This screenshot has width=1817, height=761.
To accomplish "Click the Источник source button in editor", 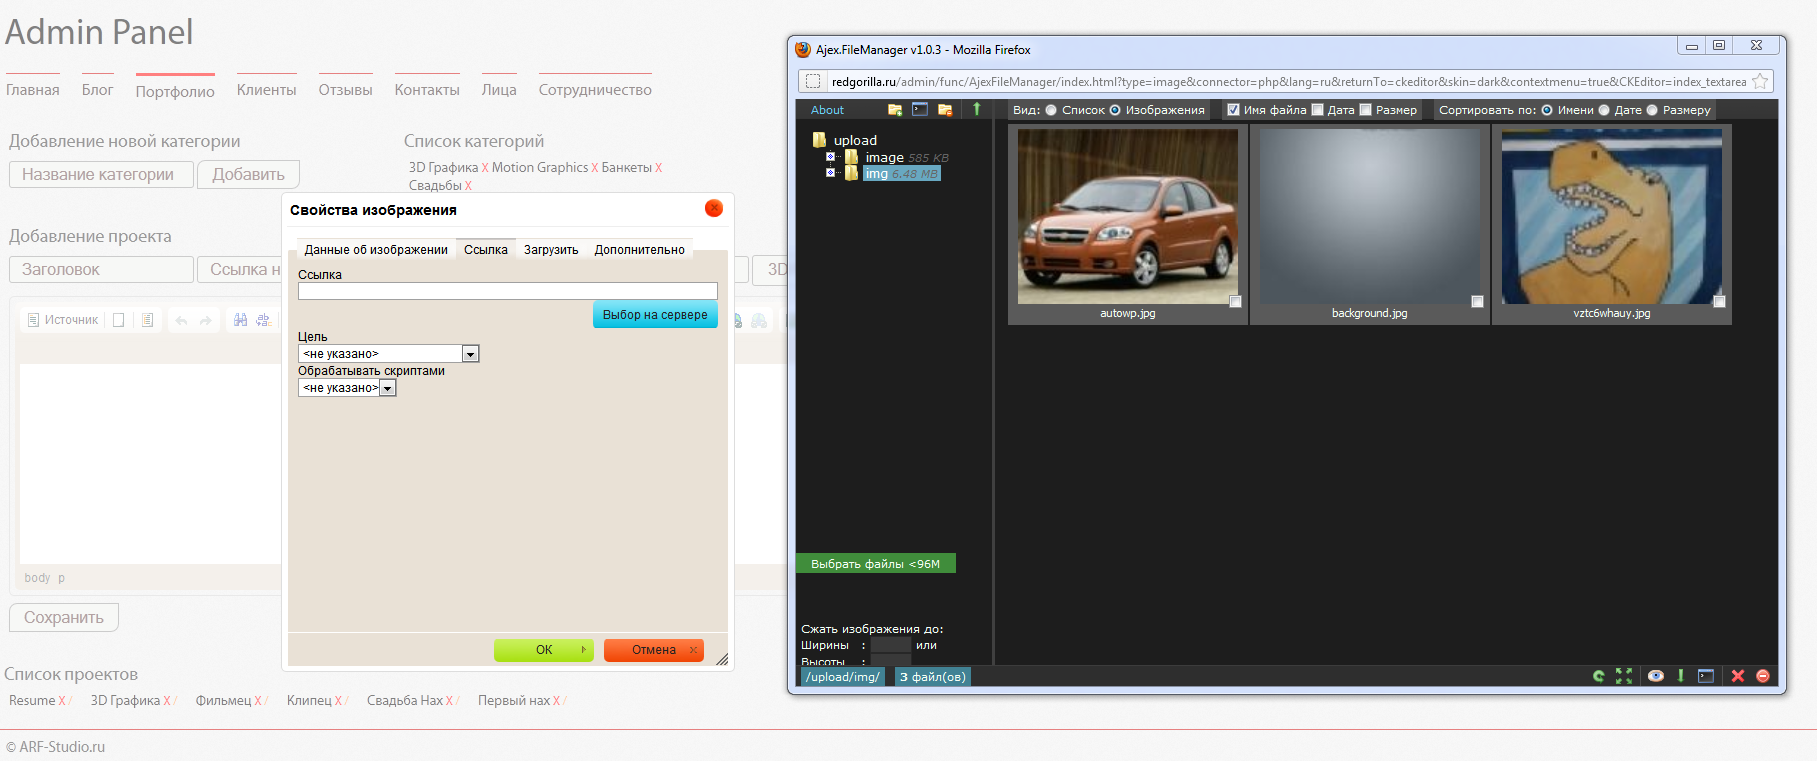I will [x=62, y=320].
